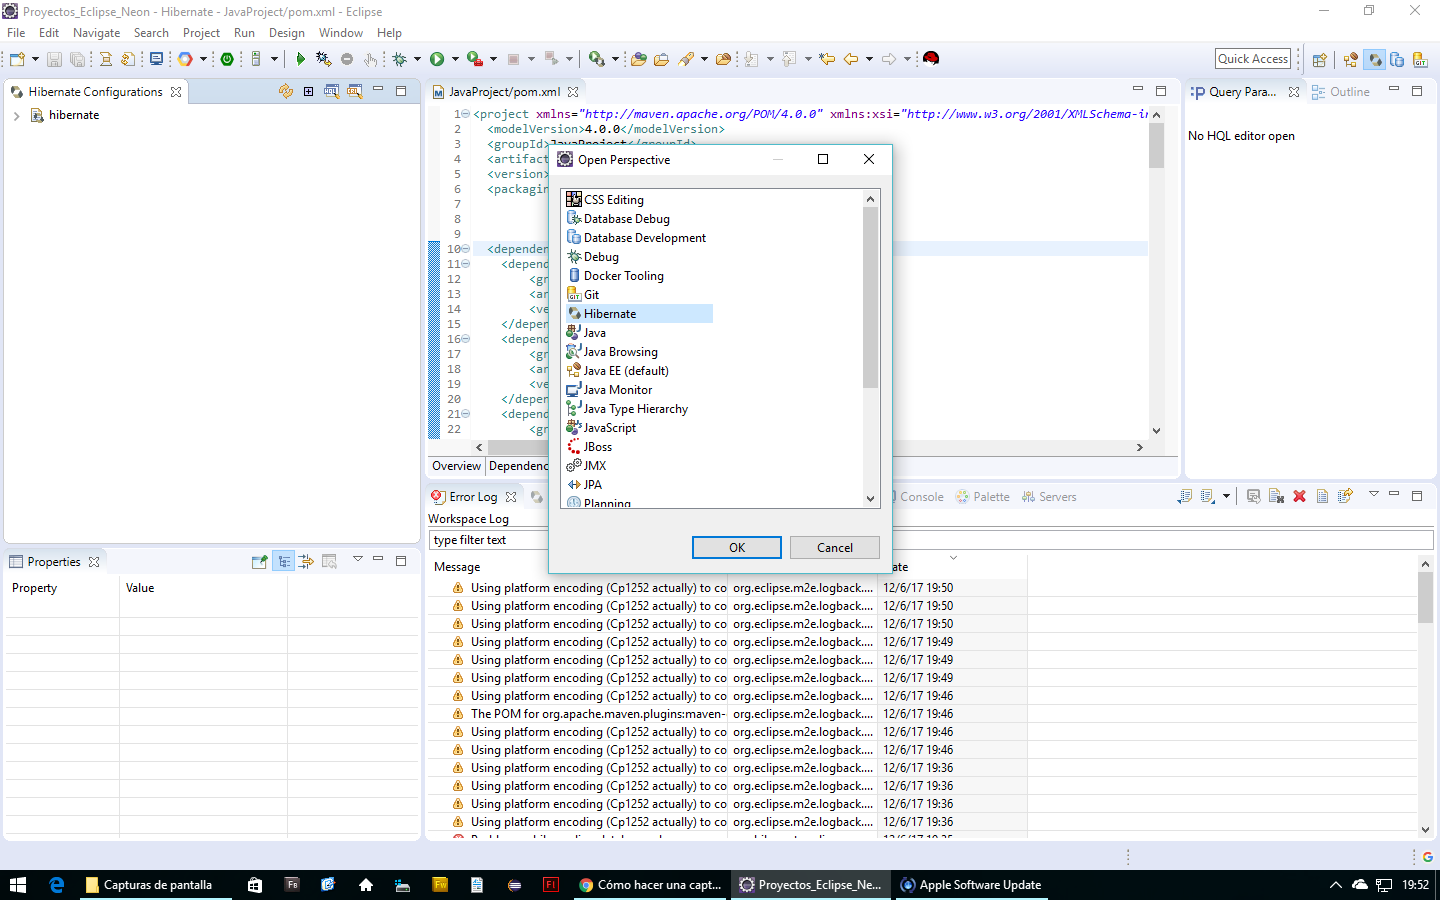The height and width of the screenshot is (900, 1440).
Task: Click the Debug bug toolbar icon
Action: pos(399,59)
